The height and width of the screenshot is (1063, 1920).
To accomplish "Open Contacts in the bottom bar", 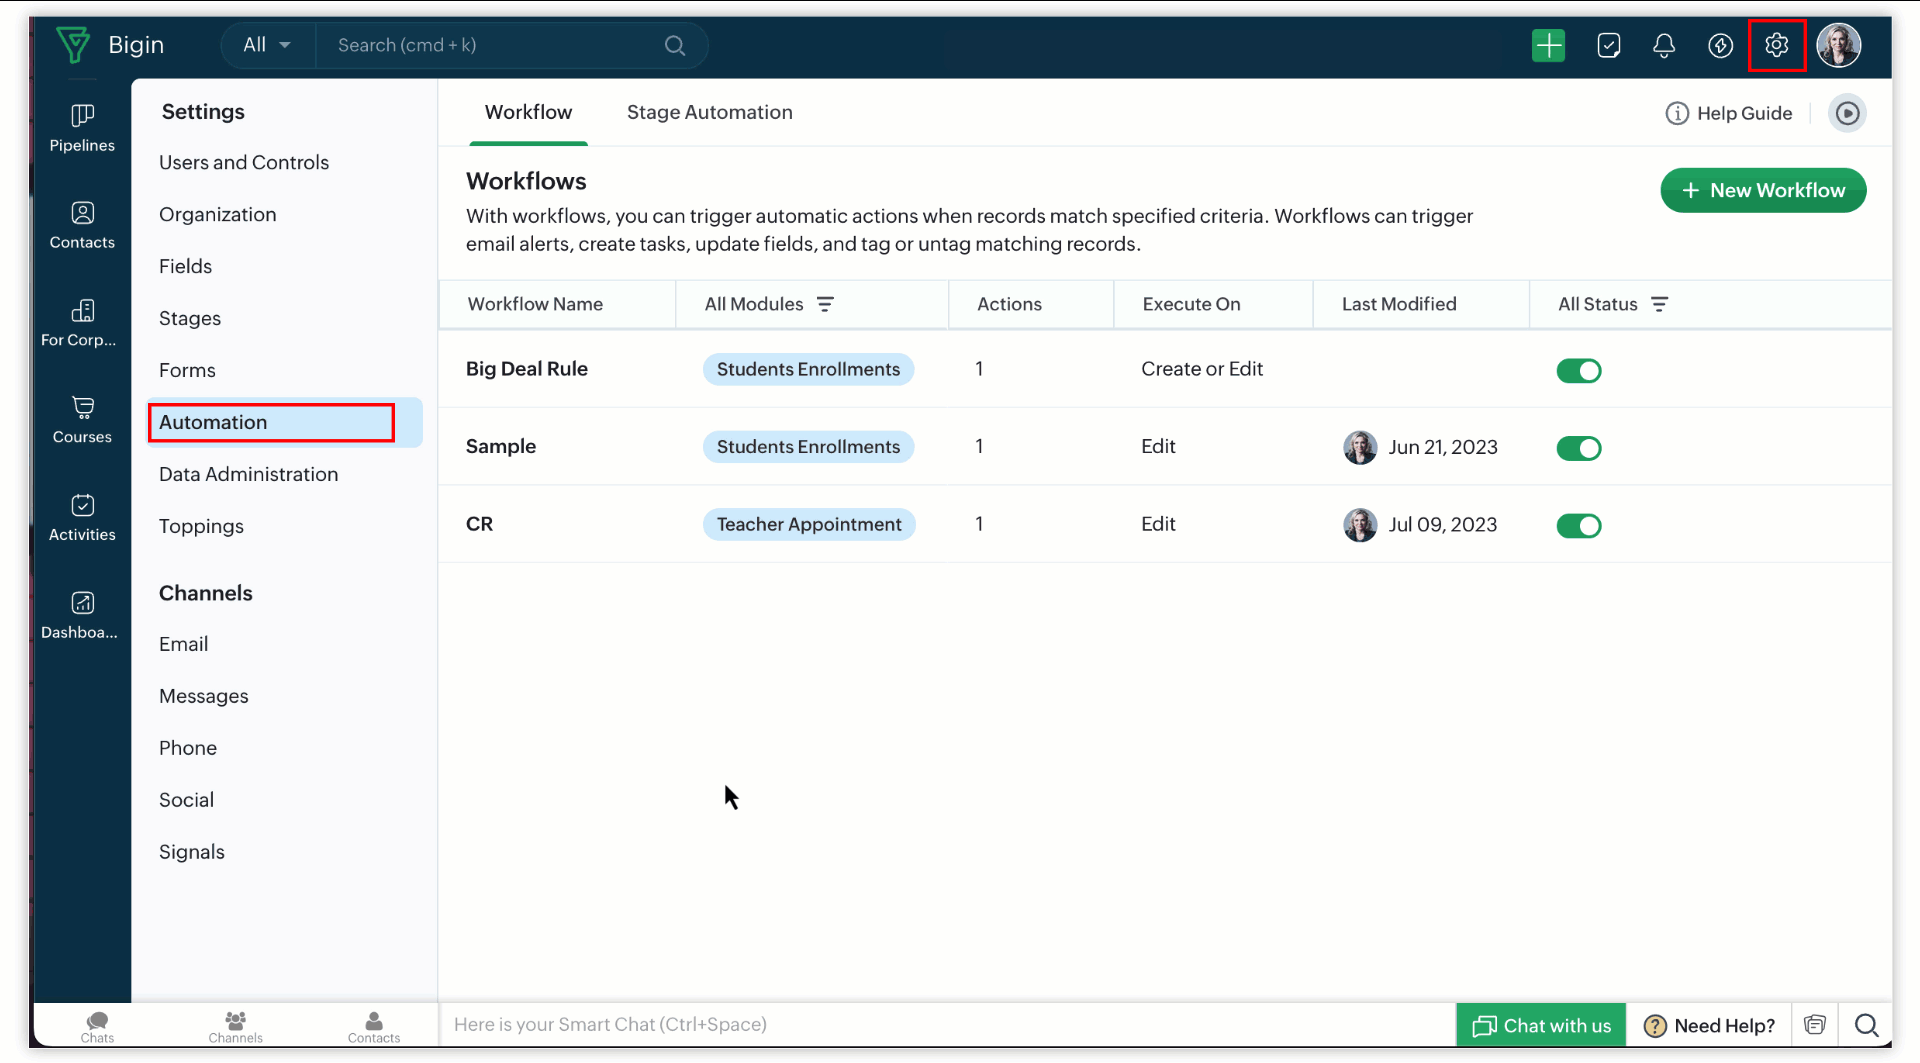I will pos(374,1025).
